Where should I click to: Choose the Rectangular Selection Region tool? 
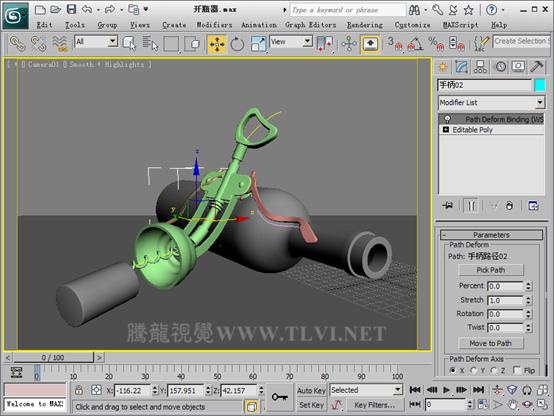(171, 44)
